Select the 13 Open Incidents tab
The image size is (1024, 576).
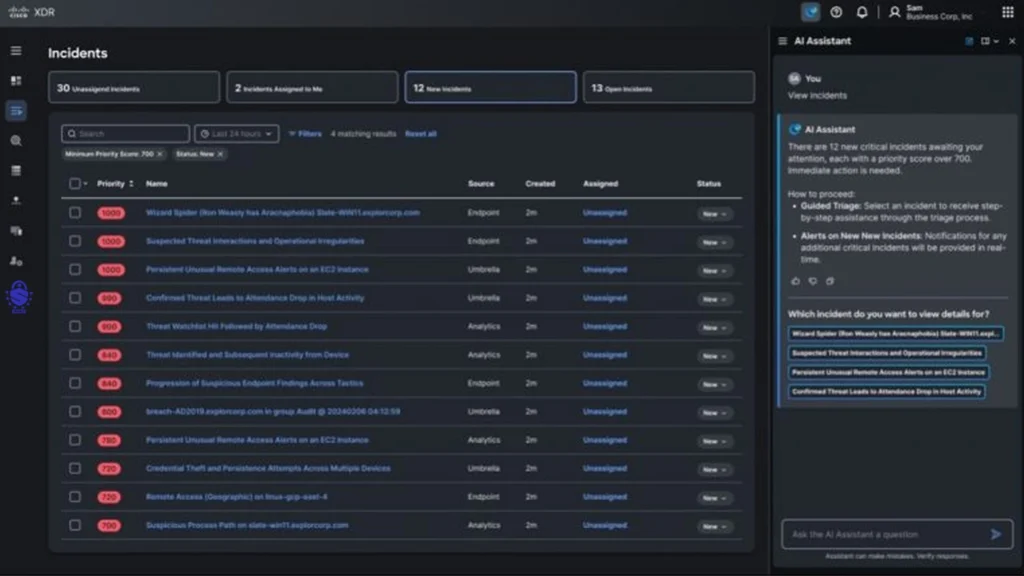669,88
